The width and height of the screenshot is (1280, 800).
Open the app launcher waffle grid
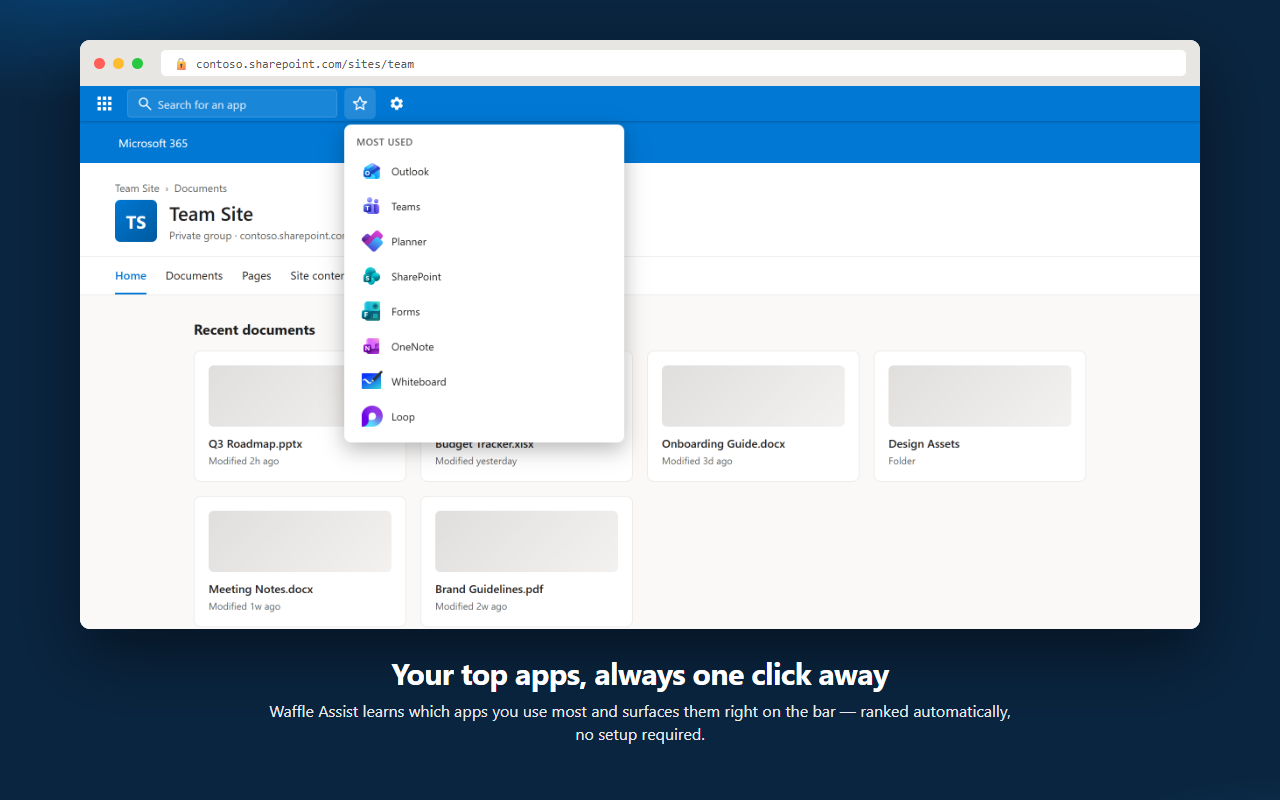[x=104, y=104]
